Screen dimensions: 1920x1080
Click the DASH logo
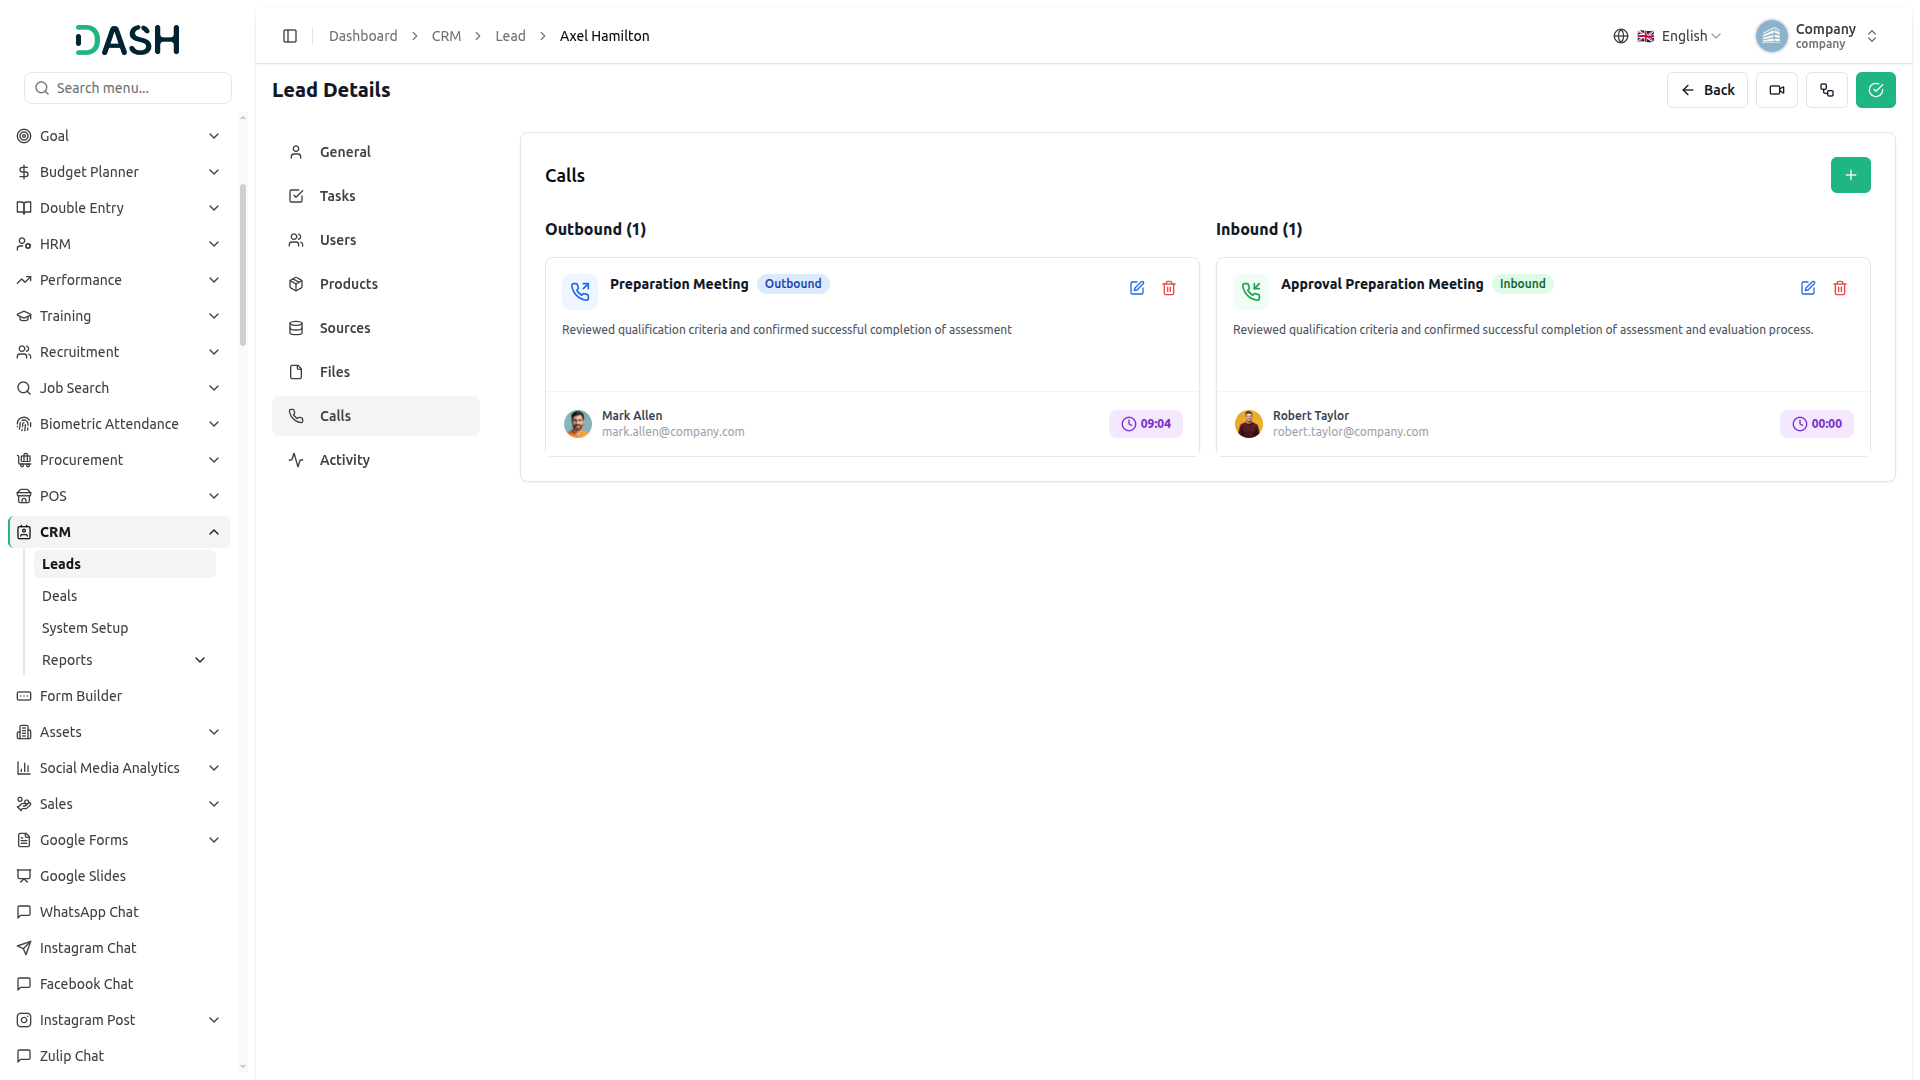[x=128, y=40]
